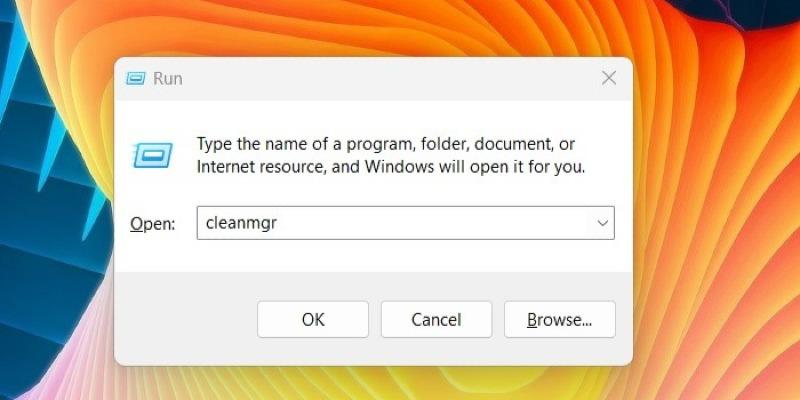800x400 pixels.
Task: Click OK to launch cleanmgr
Action: coord(313,319)
